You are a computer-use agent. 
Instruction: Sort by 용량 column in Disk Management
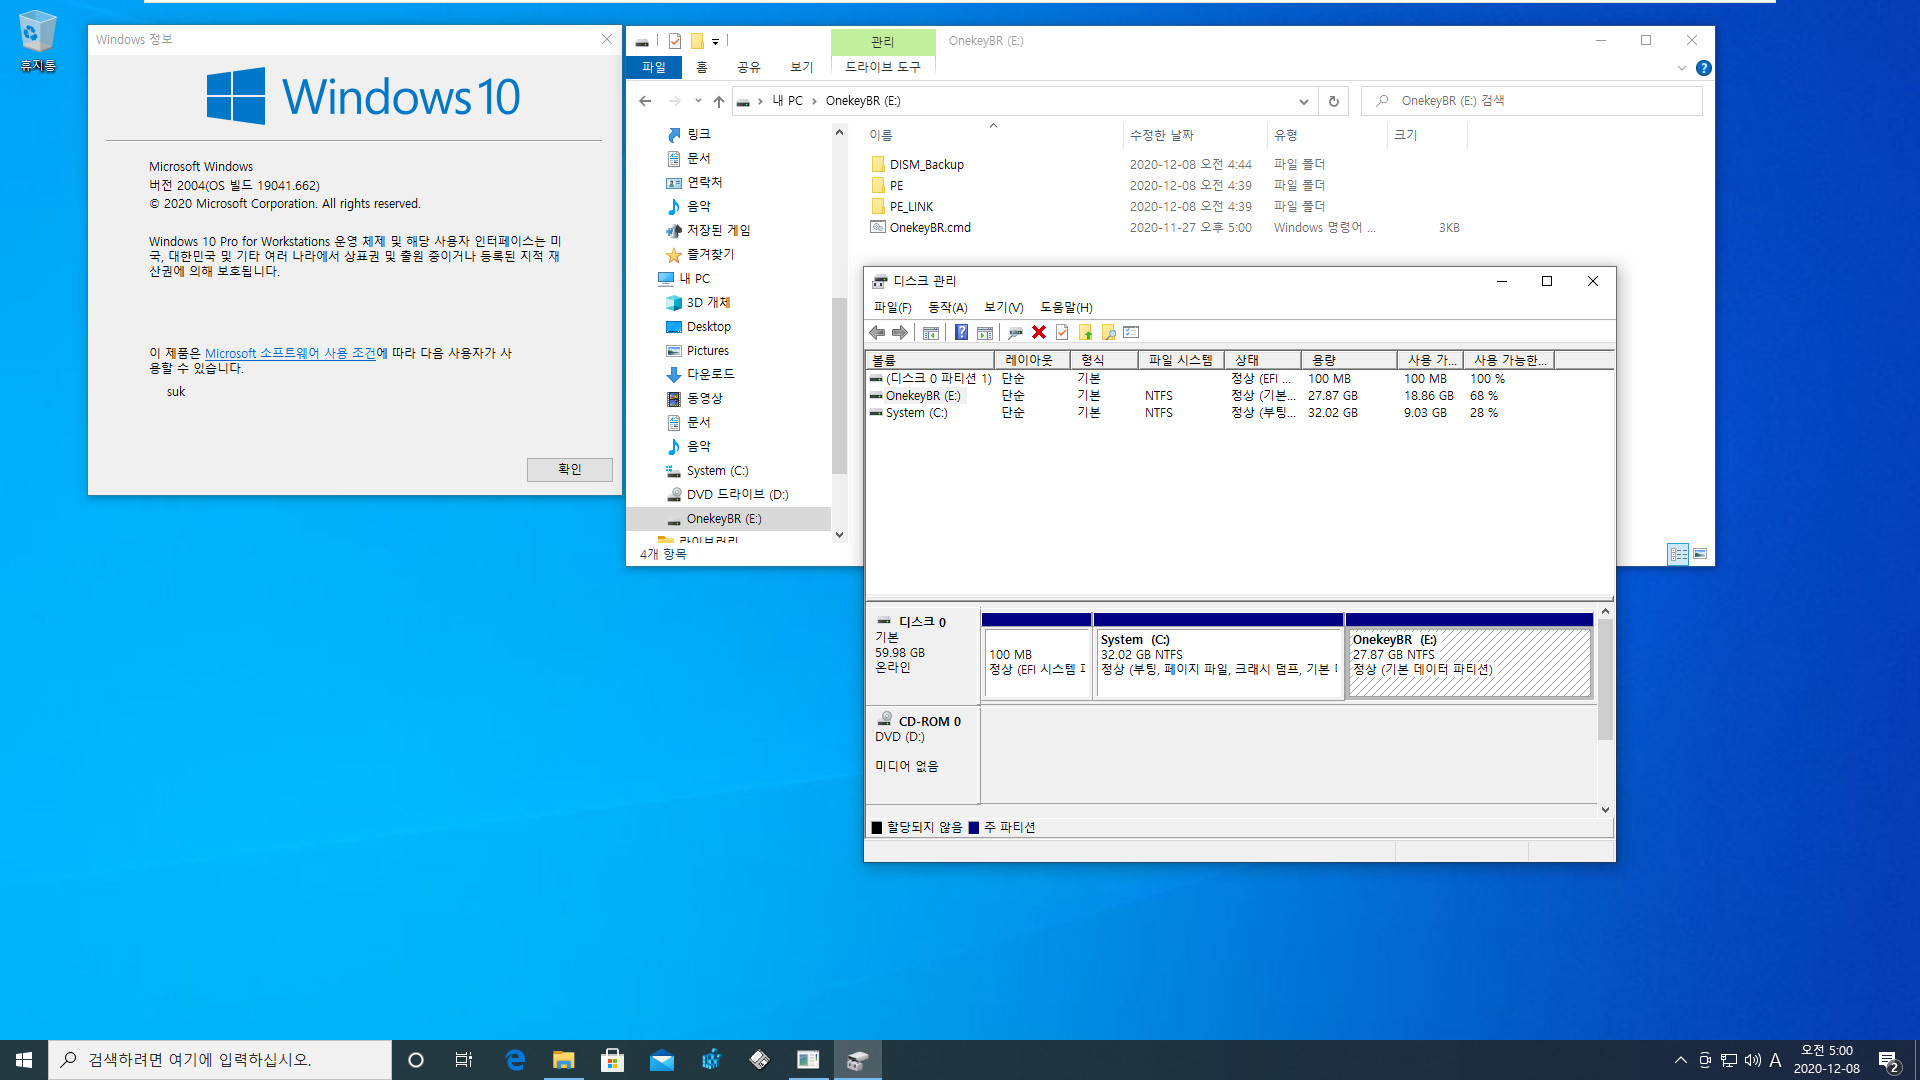[1349, 360]
